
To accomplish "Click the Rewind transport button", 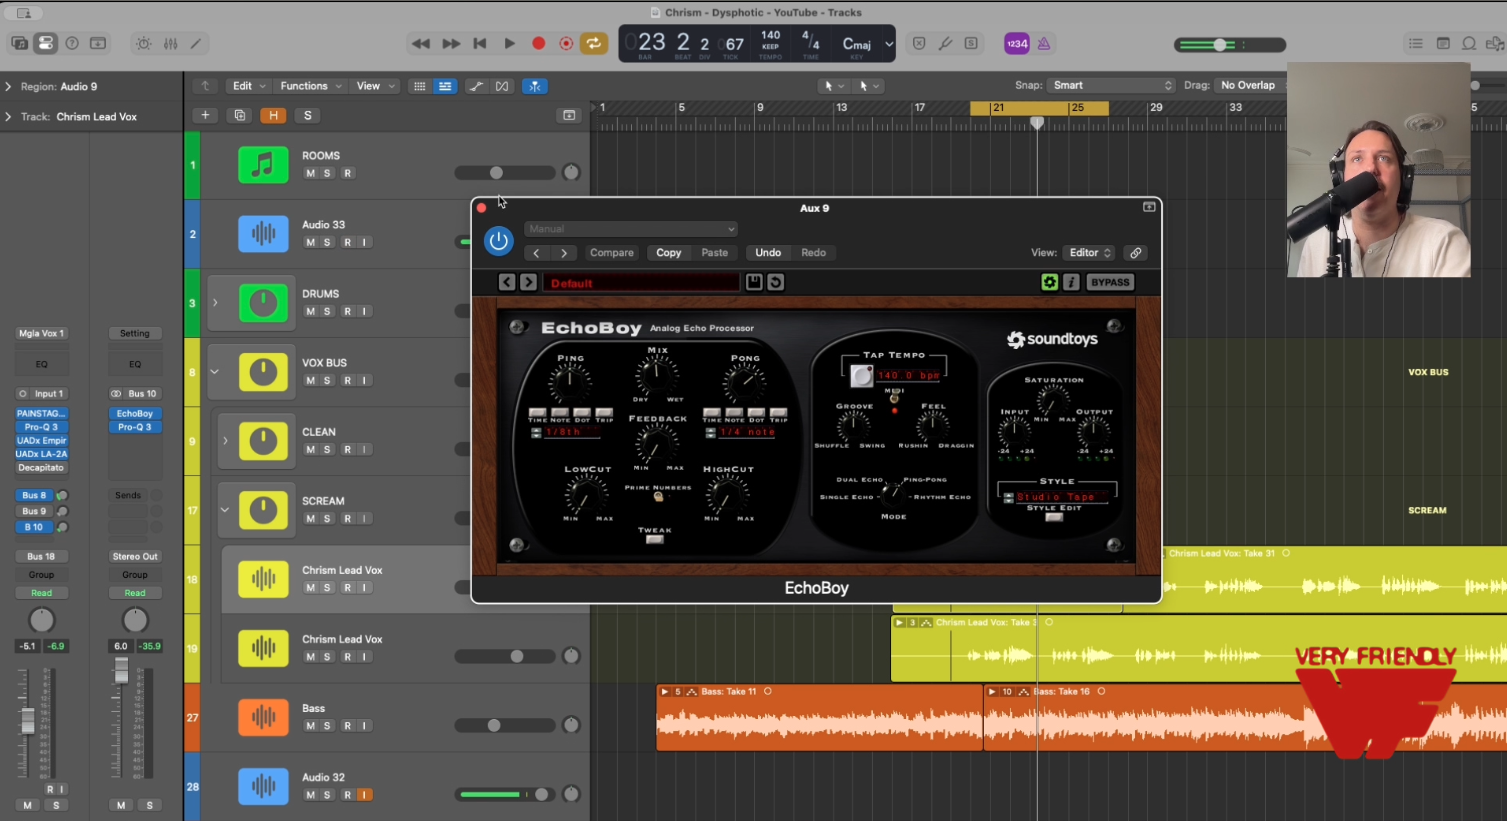I will 421,43.
